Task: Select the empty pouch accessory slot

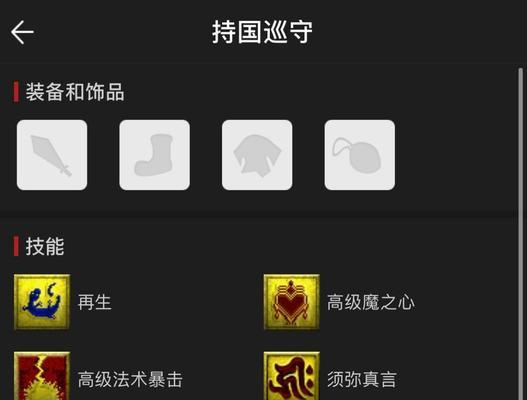Action: click(x=360, y=155)
